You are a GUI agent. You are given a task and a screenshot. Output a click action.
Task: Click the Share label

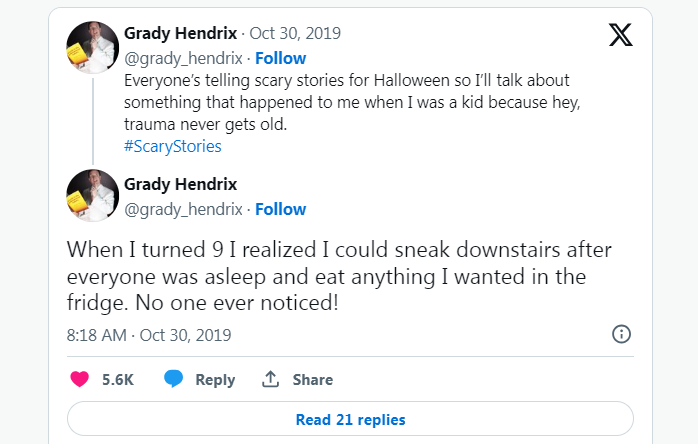click(312, 380)
